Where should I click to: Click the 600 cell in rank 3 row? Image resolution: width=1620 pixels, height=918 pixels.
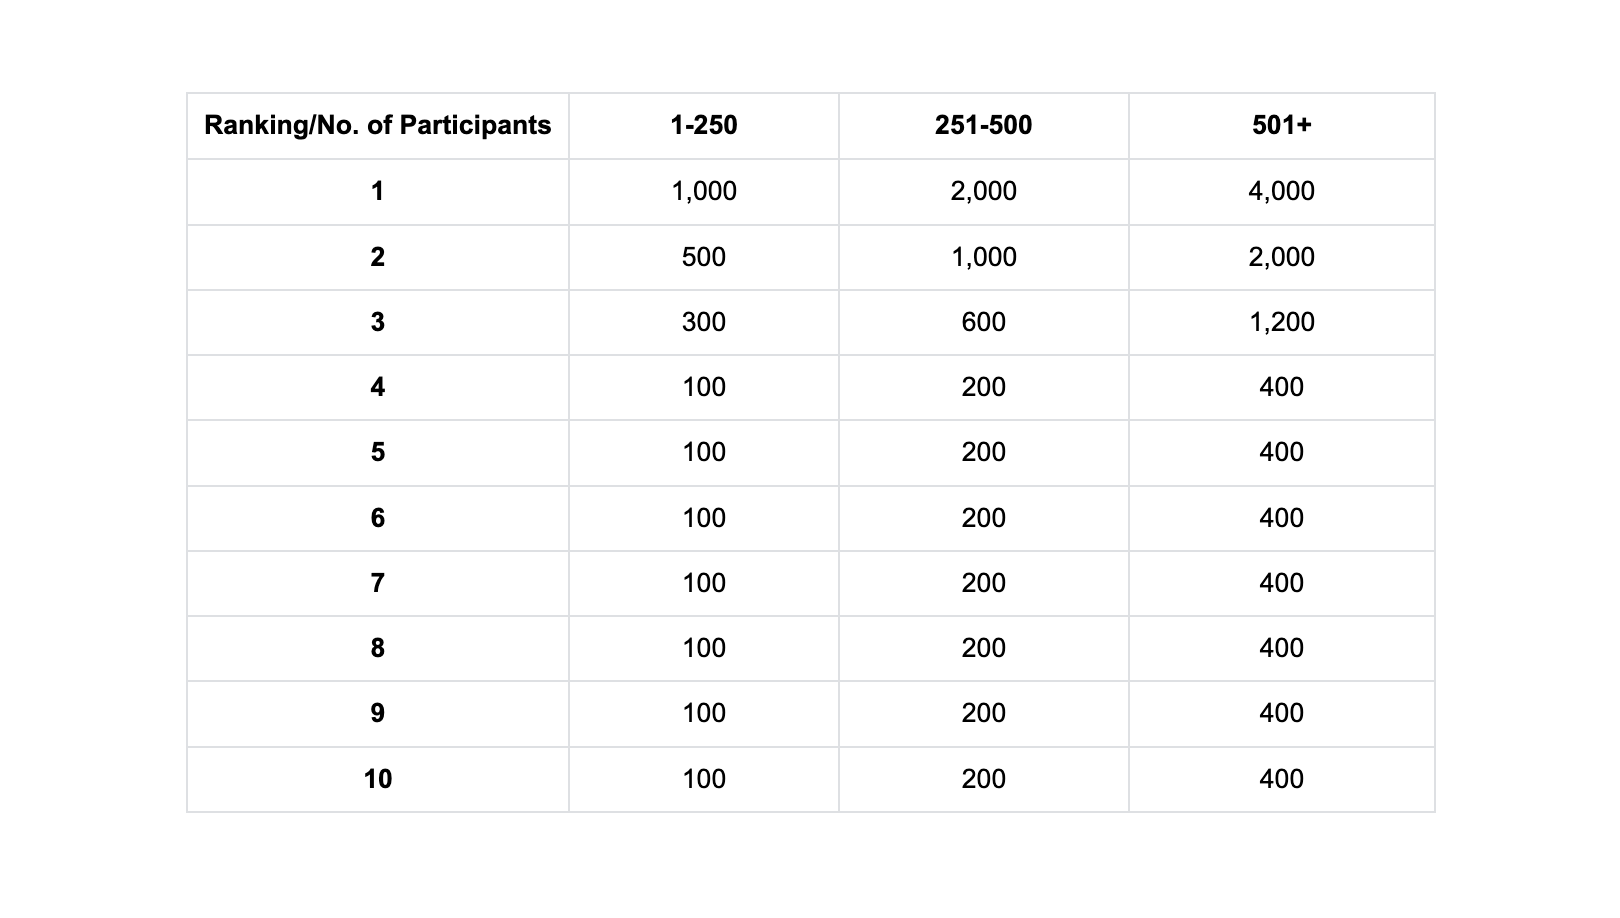[984, 323]
